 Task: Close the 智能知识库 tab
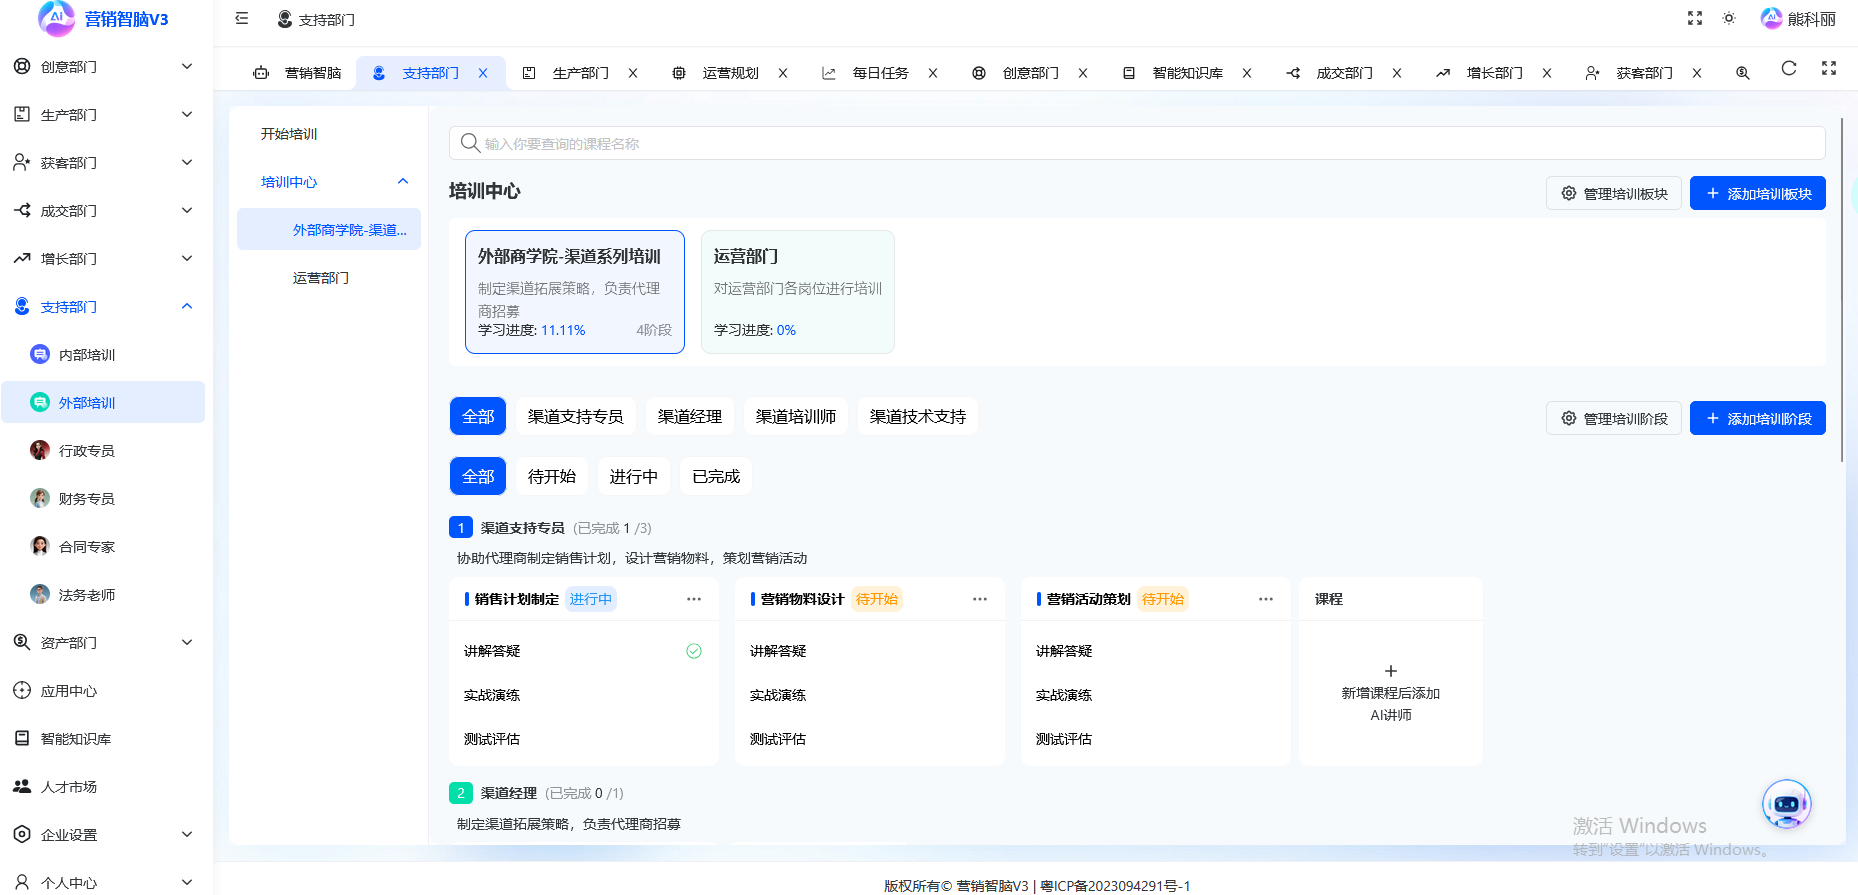tap(1247, 73)
